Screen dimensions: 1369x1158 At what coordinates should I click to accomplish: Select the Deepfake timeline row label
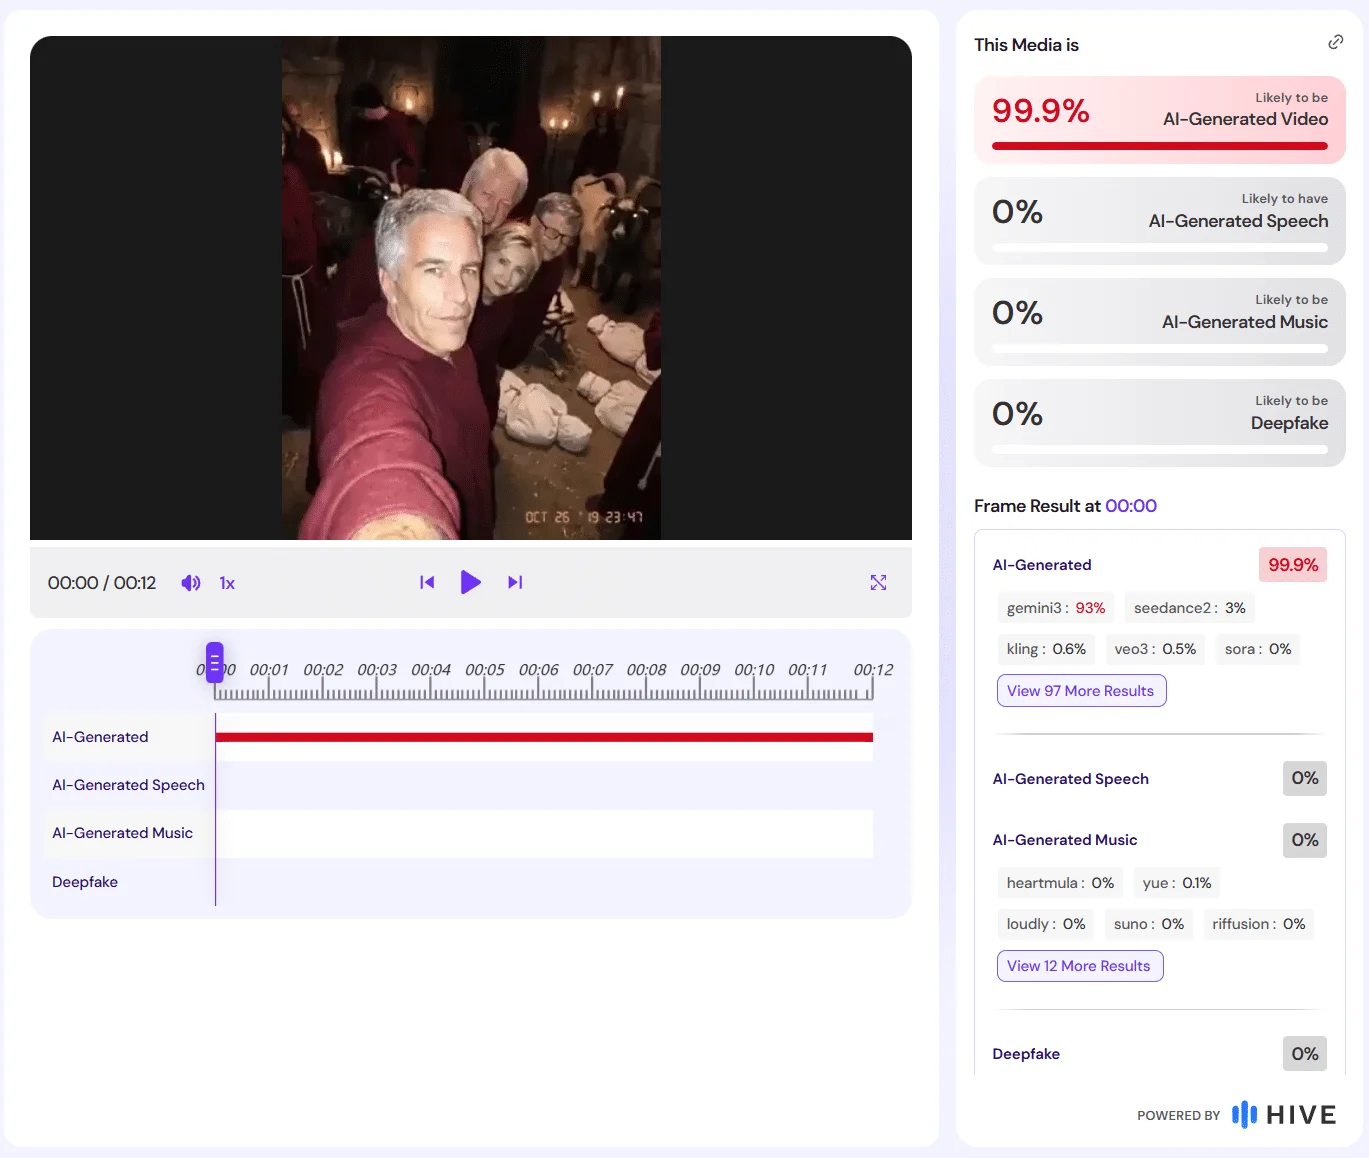[x=85, y=882]
